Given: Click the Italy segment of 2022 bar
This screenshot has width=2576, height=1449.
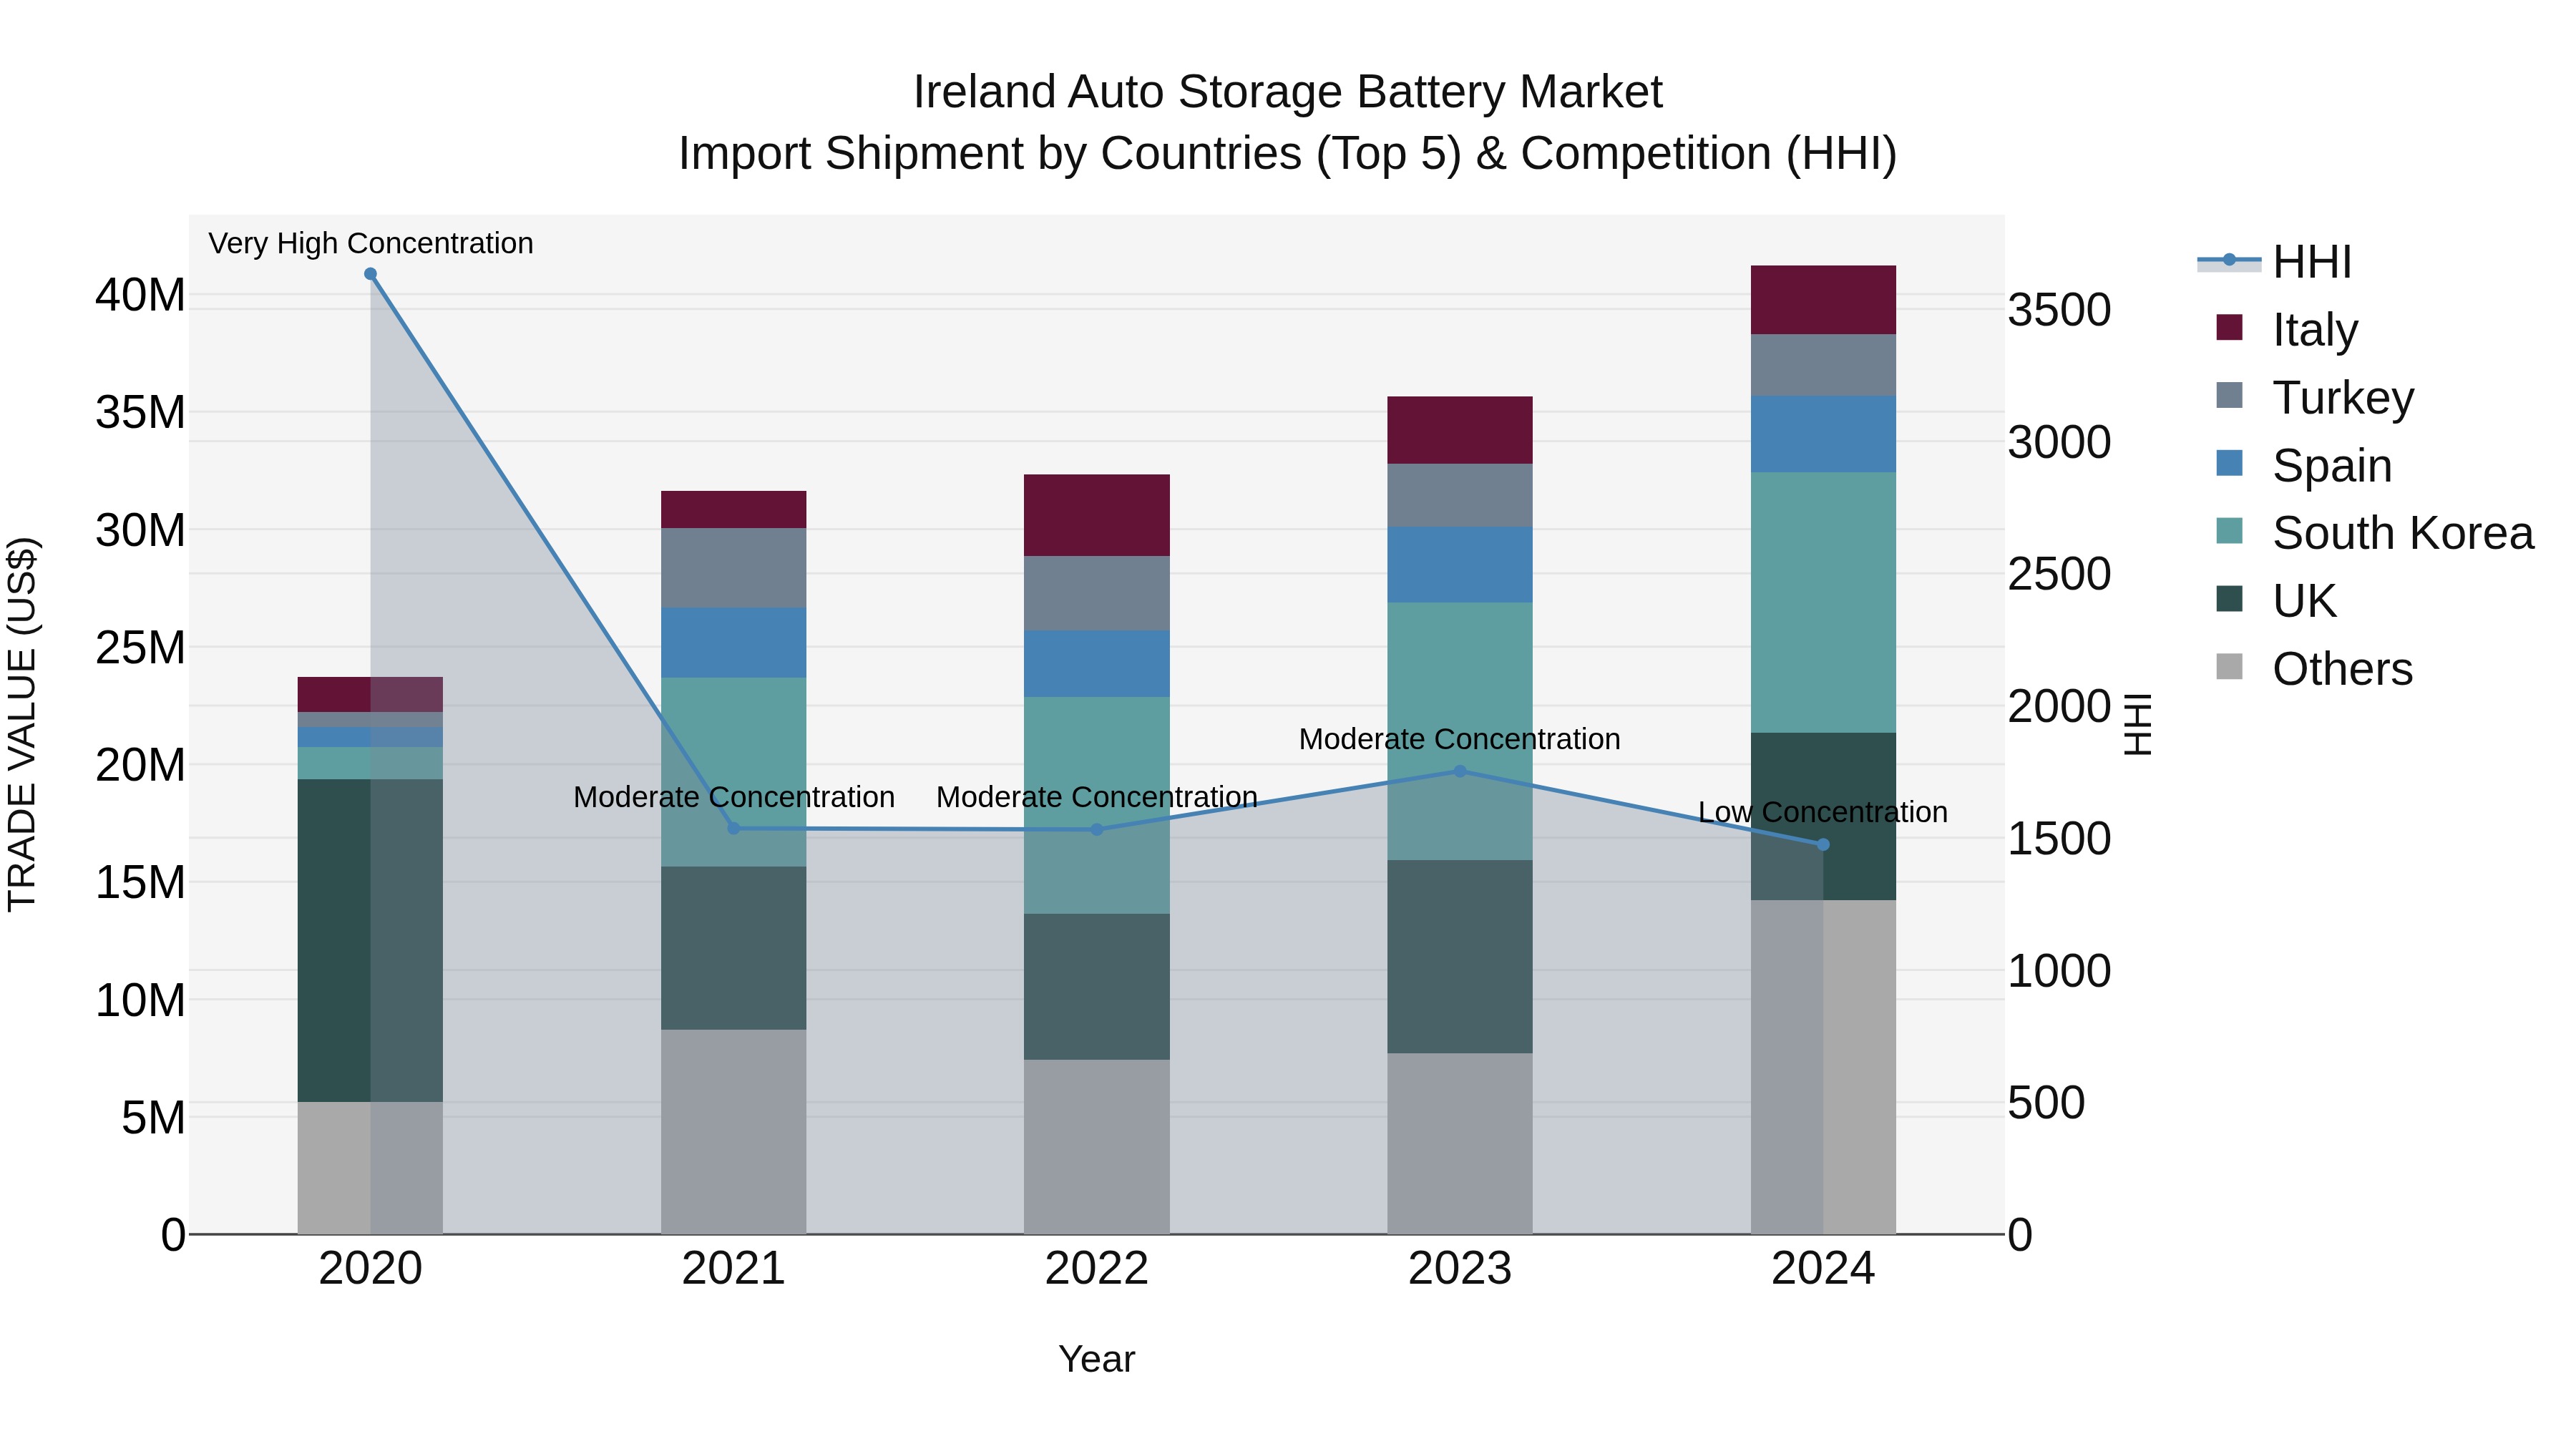Looking at the screenshot, I should tap(1096, 515).
